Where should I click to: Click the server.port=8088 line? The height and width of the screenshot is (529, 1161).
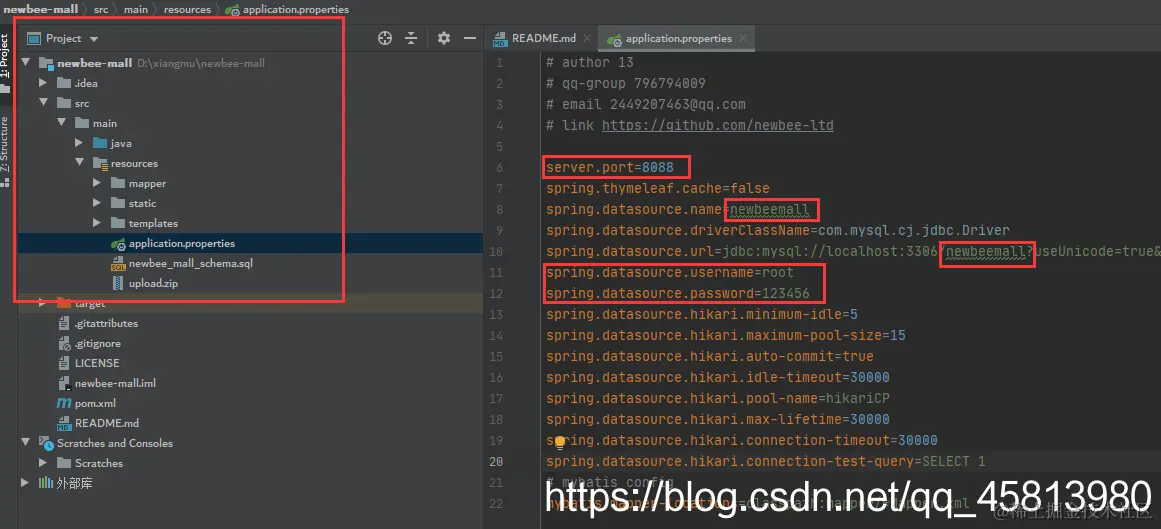pyautogui.click(x=610, y=167)
